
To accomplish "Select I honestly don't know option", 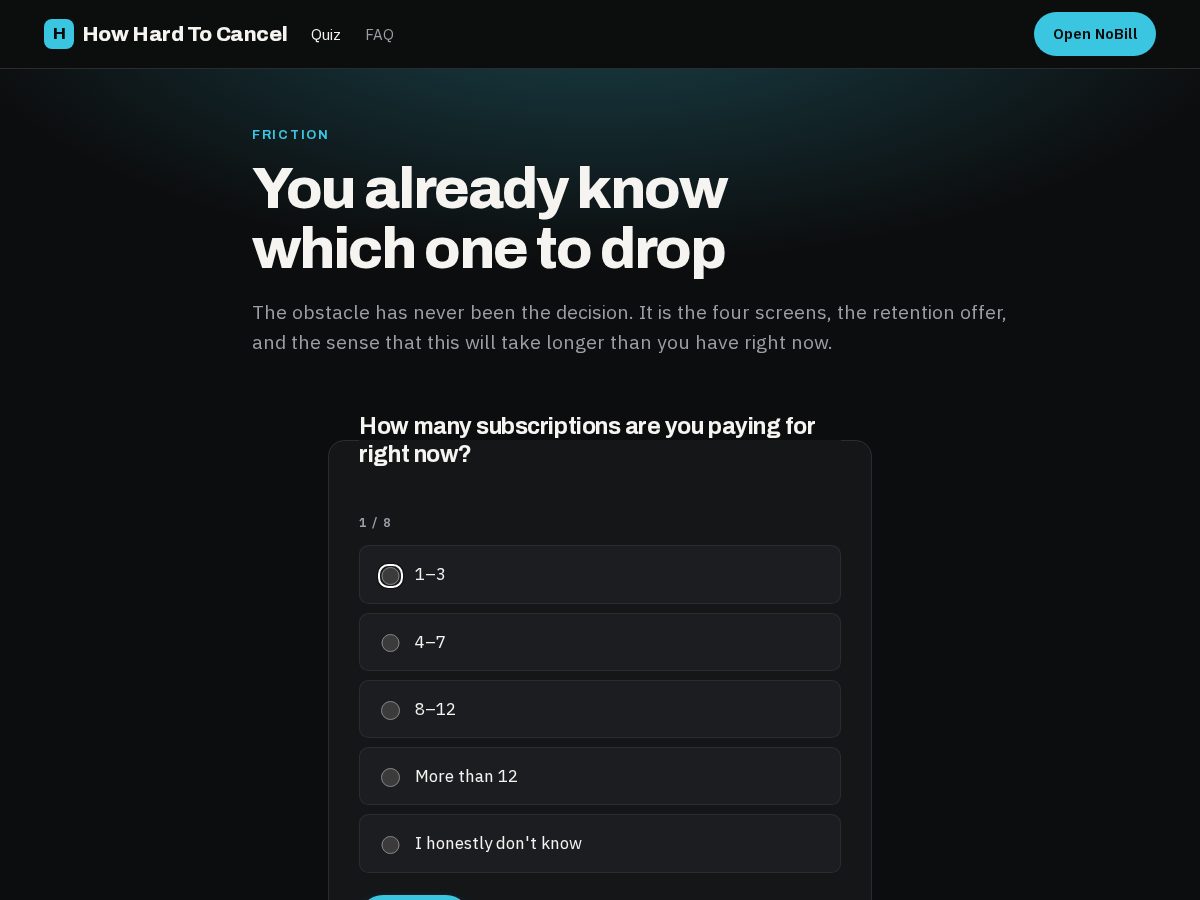I will tap(600, 843).
